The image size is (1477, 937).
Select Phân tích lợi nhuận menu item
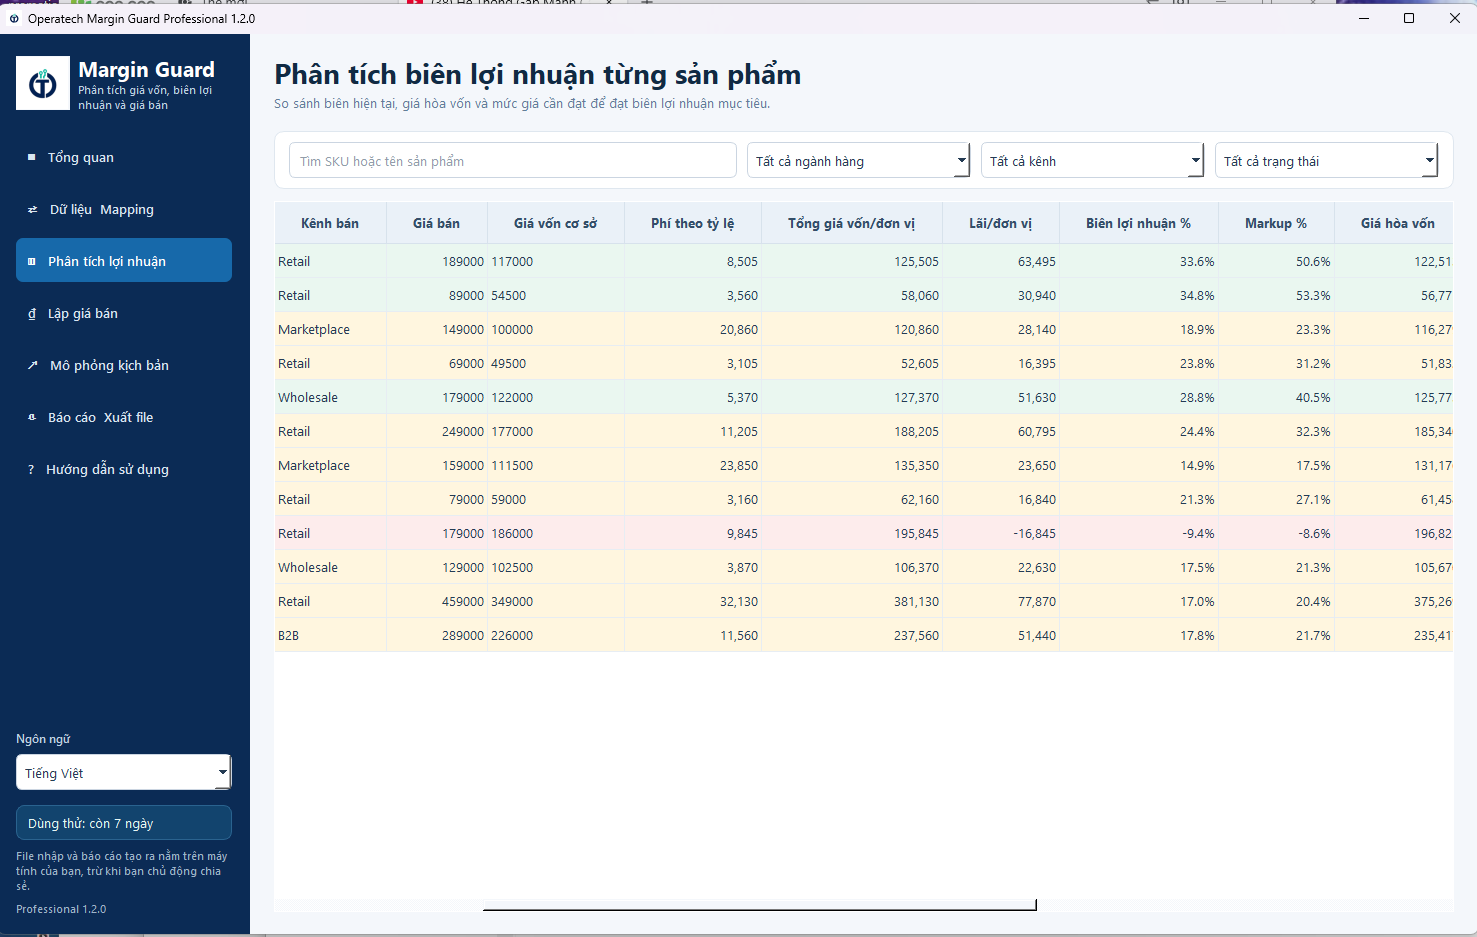point(124,261)
